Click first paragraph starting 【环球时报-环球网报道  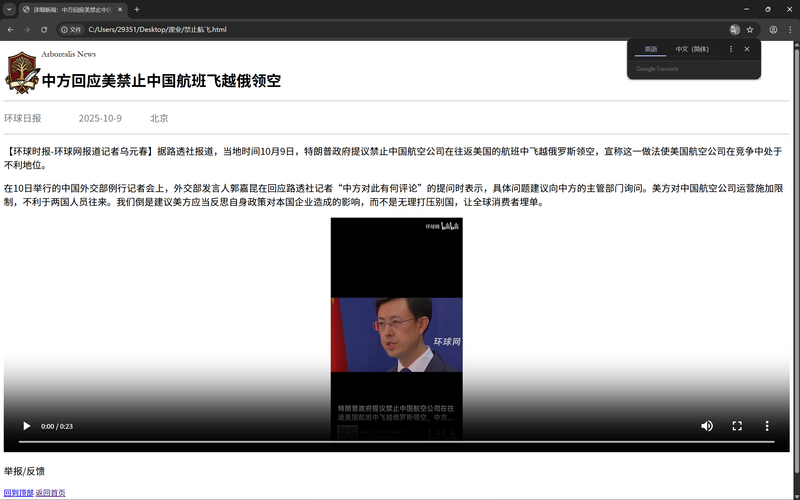pyautogui.click(x=393, y=158)
